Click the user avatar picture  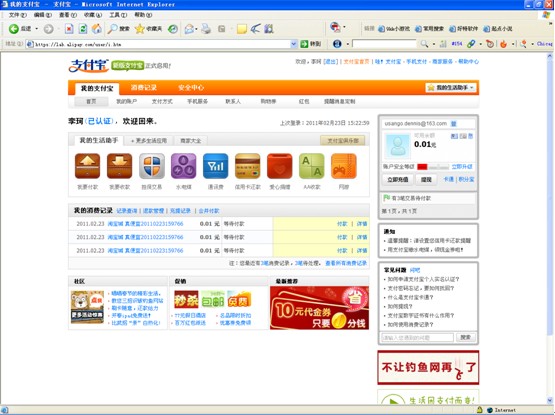pos(397,146)
